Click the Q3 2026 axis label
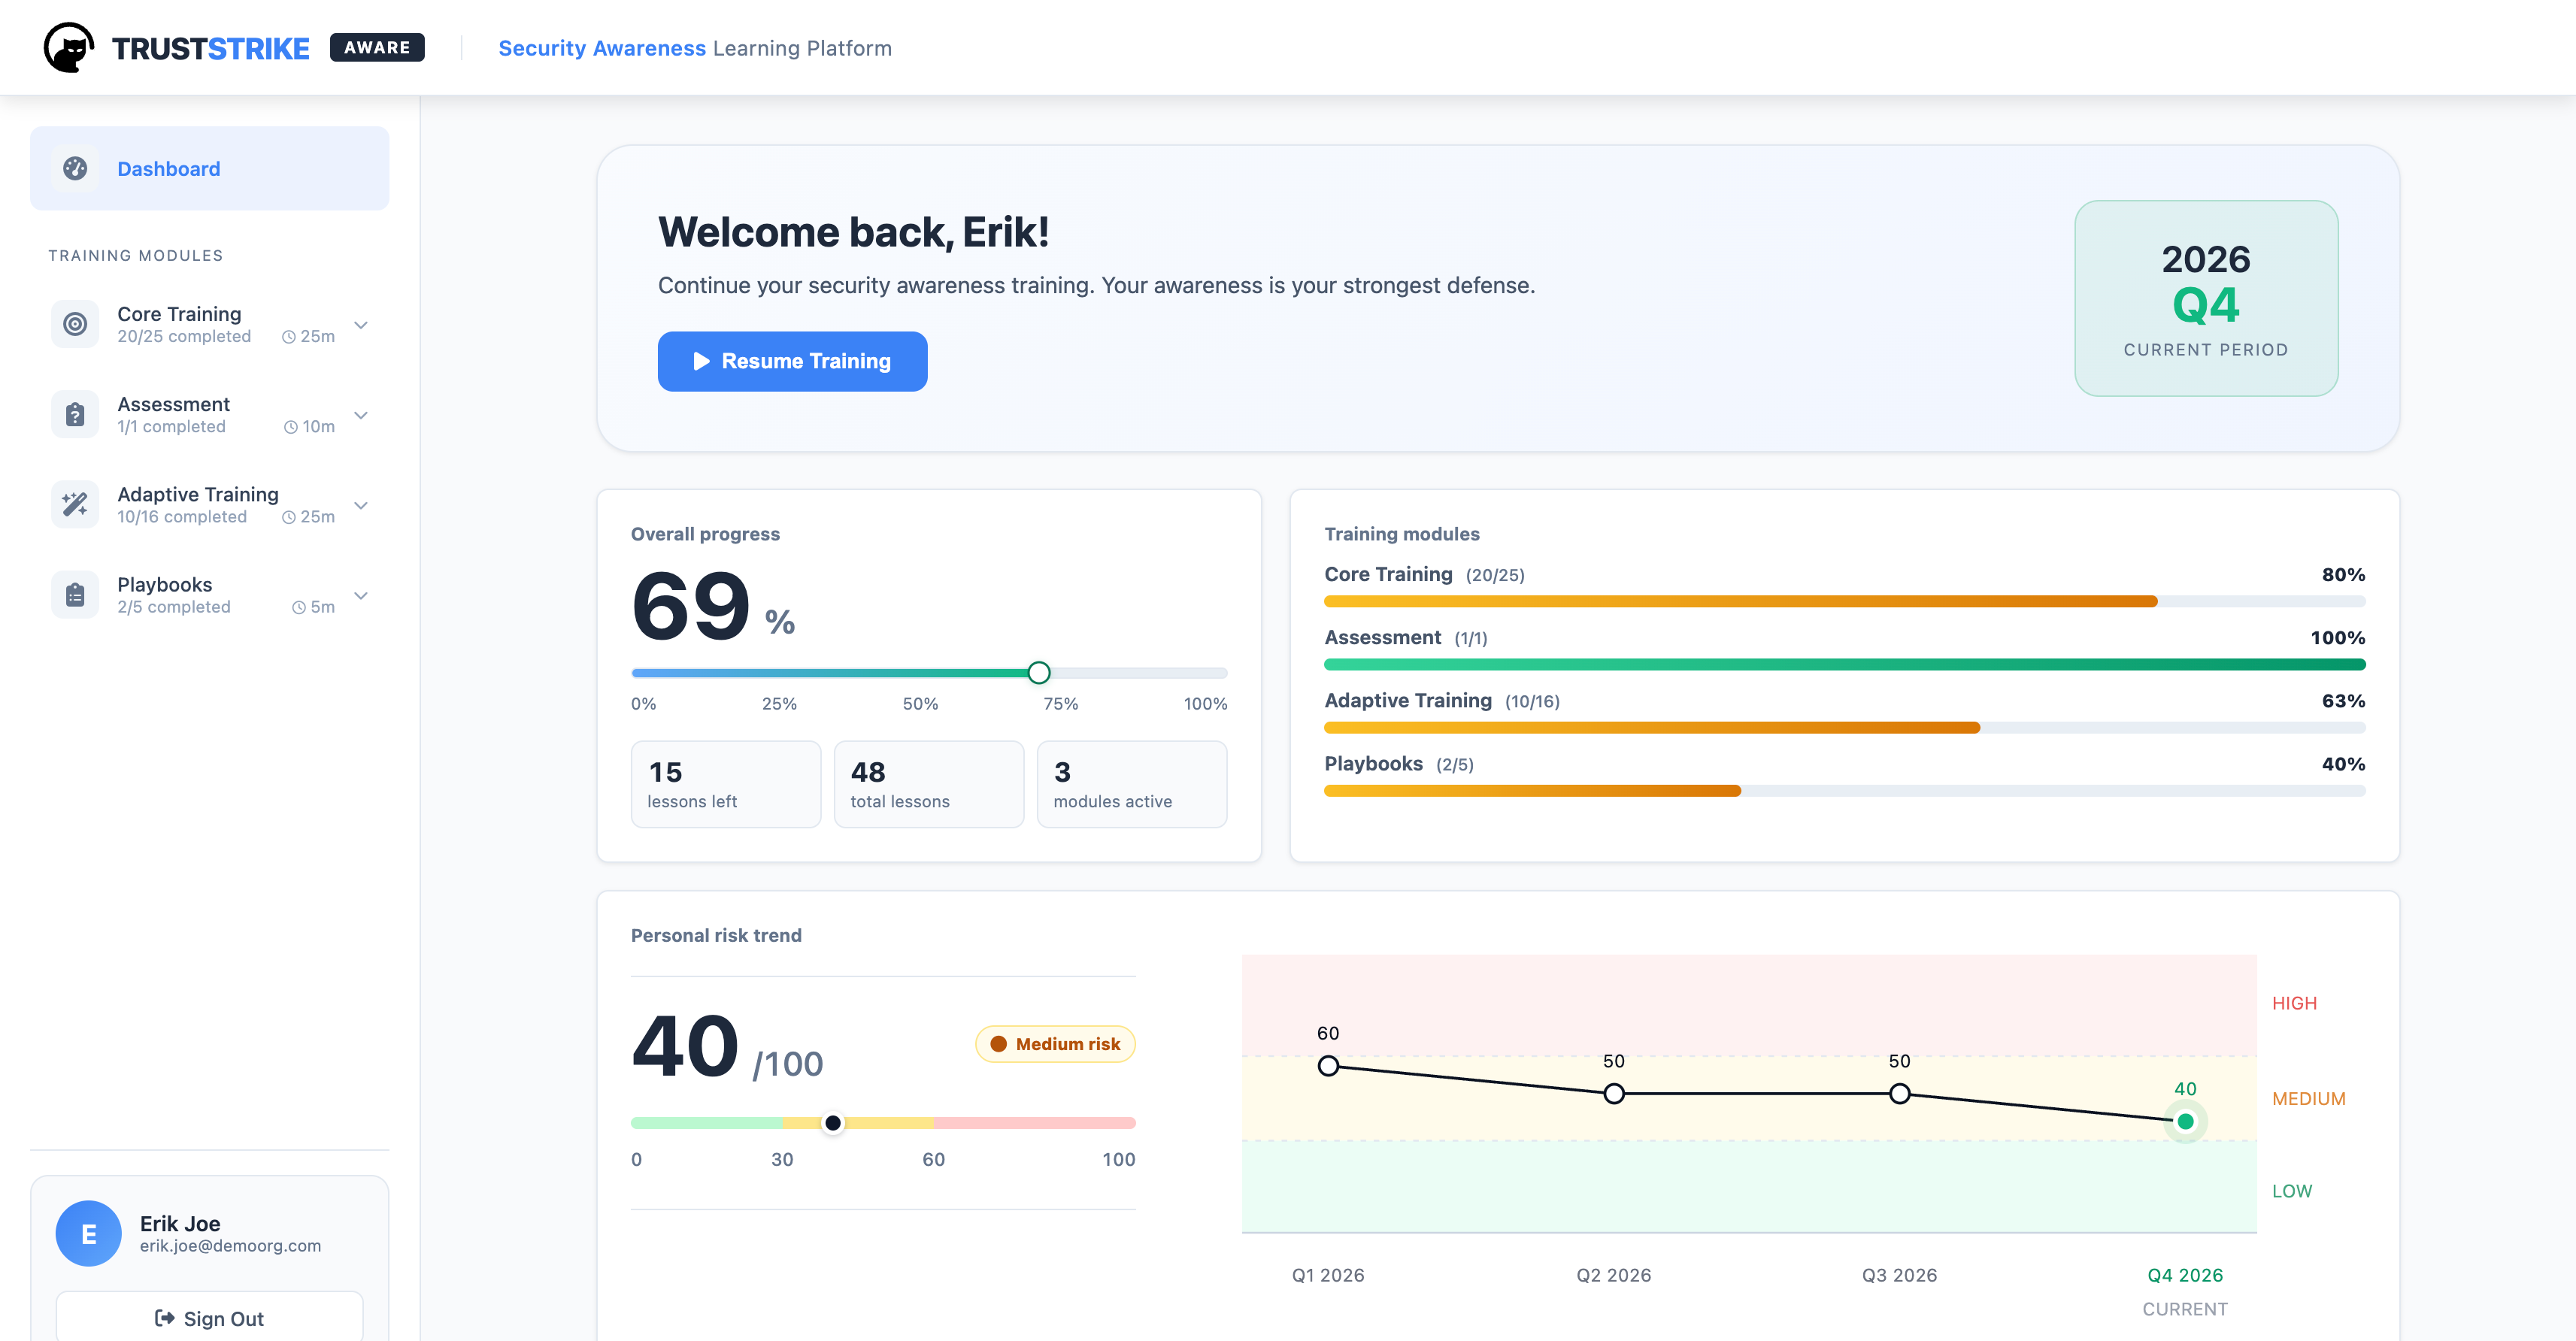This screenshot has width=2576, height=1341. point(1899,1275)
